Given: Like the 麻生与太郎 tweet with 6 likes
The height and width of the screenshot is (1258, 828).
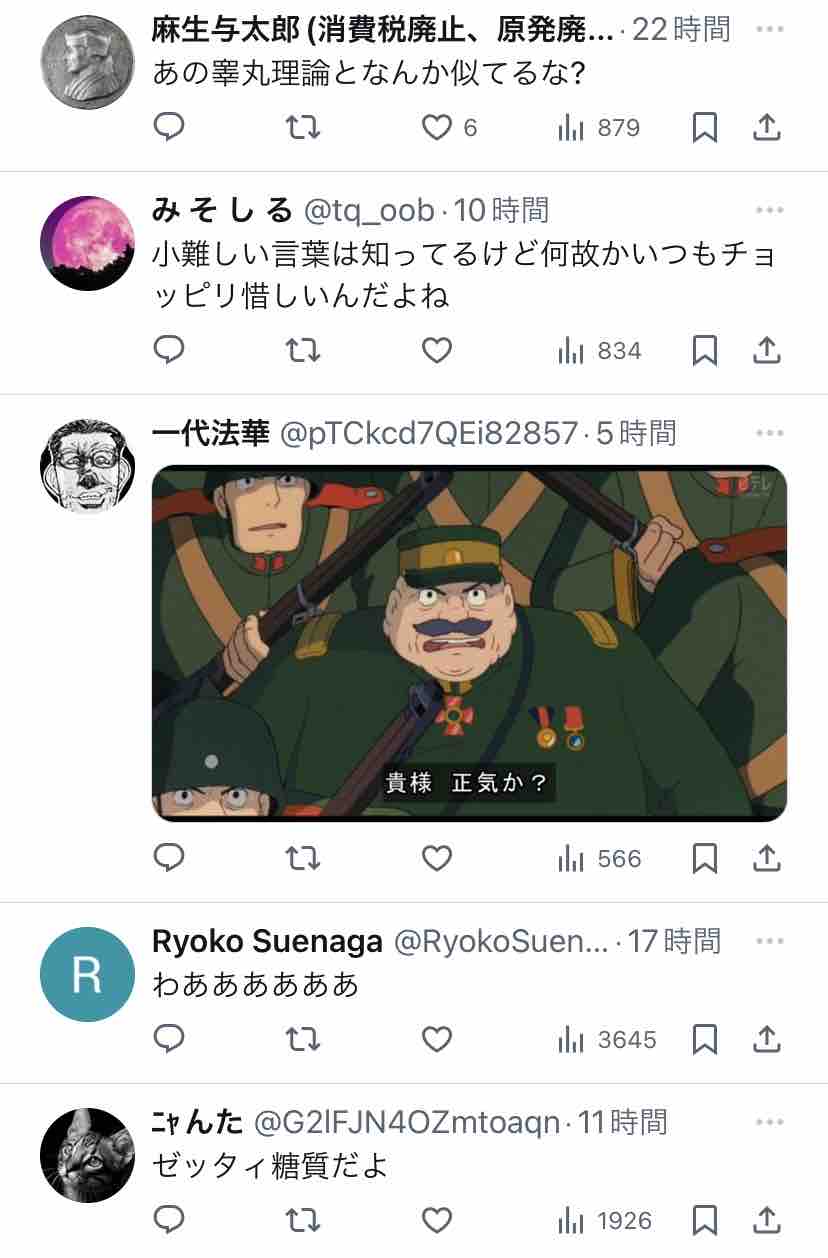Looking at the screenshot, I should pos(448,127).
